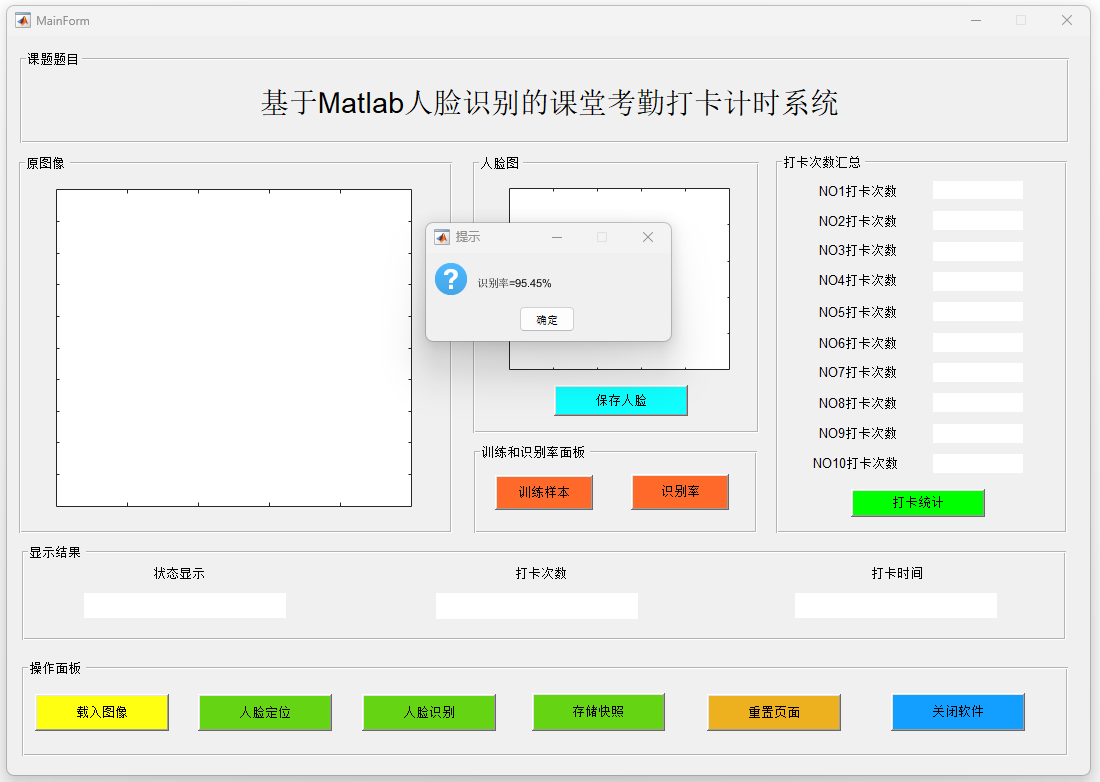The image size is (1100, 782).
Task: Click the NO4打卡次数 field
Action: [x=977, y=281]
